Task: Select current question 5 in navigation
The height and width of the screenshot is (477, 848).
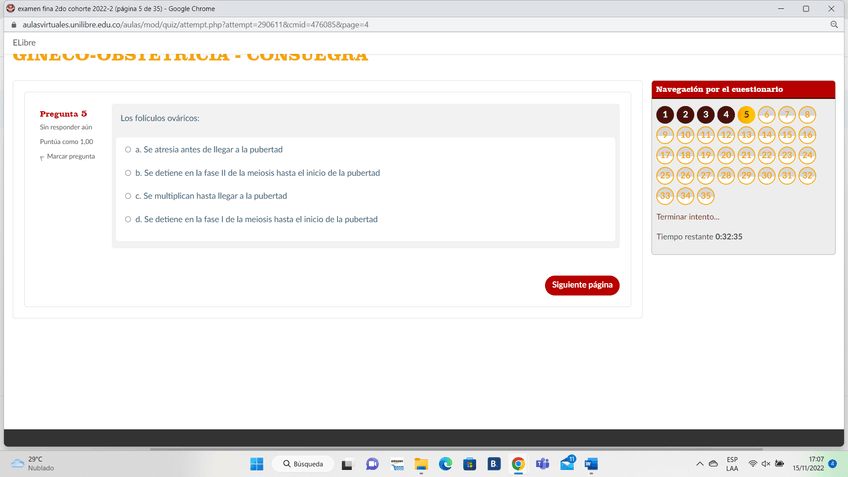Action: pyautogui.click(x=746, y=115)
